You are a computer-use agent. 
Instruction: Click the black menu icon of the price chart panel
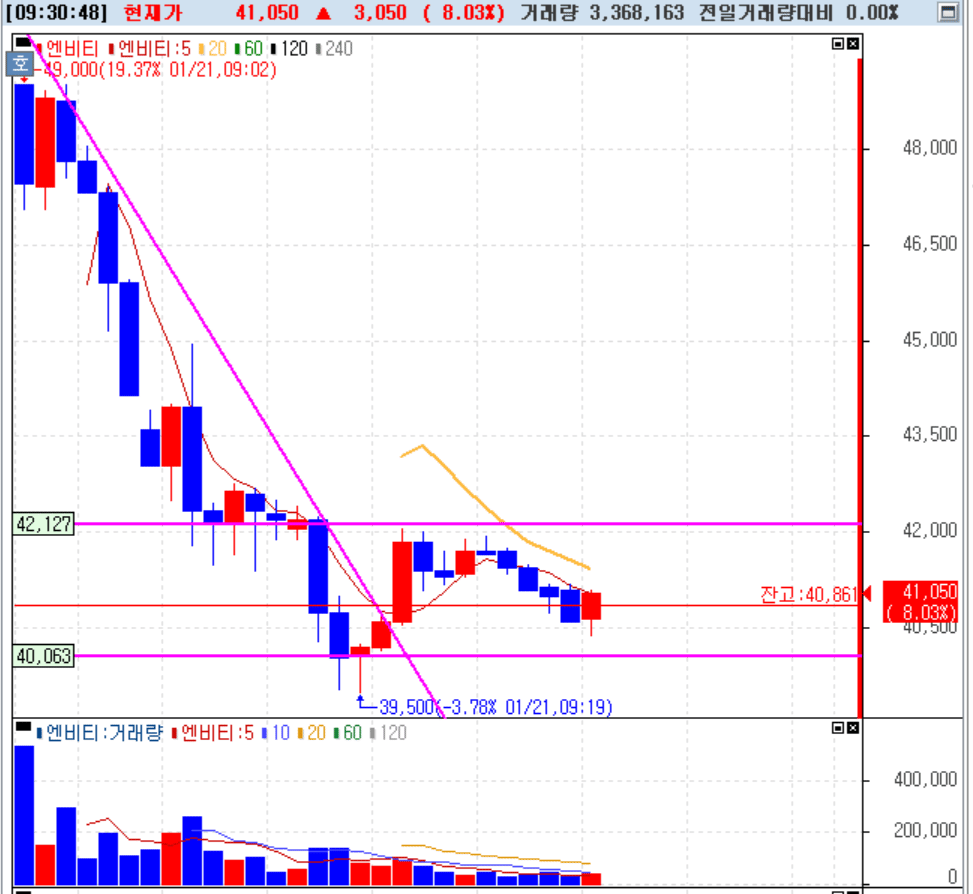tap(22, 42)
